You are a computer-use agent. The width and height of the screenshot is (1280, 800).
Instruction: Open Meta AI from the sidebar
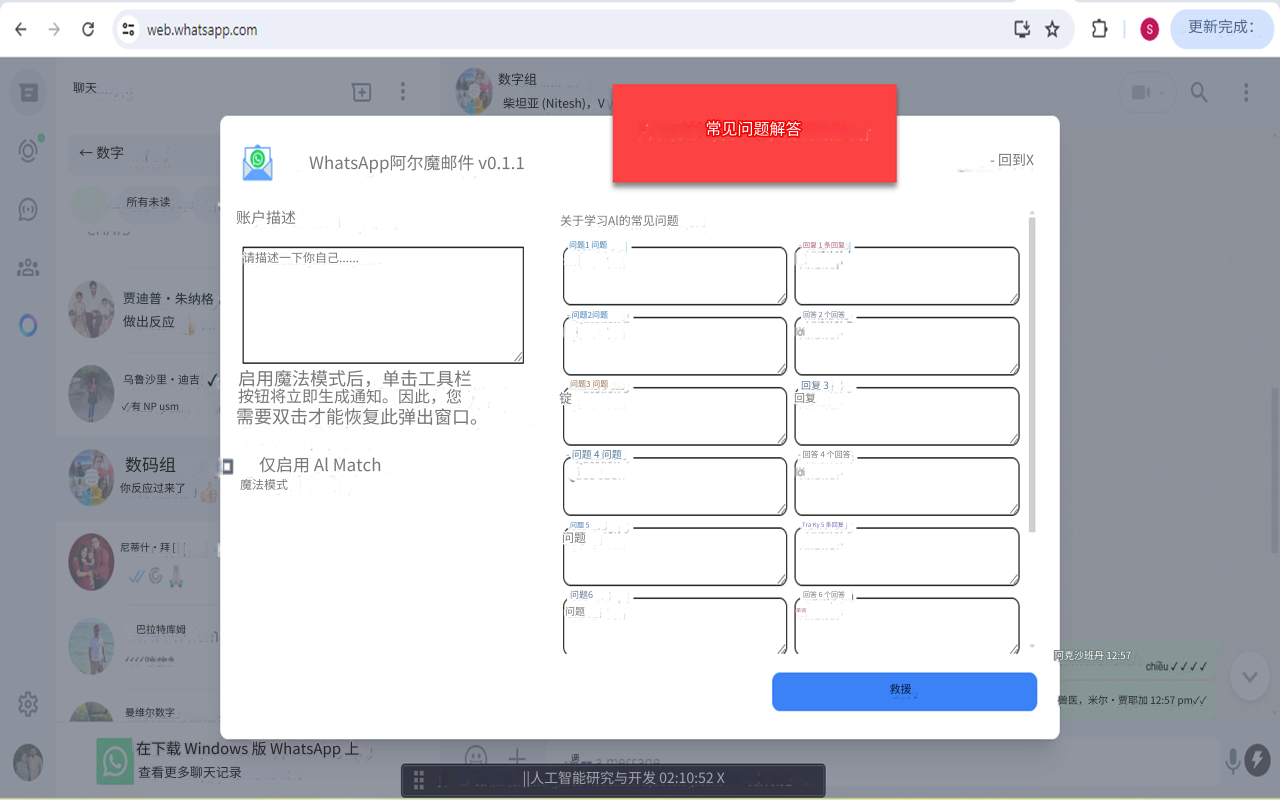click(28, 323)
